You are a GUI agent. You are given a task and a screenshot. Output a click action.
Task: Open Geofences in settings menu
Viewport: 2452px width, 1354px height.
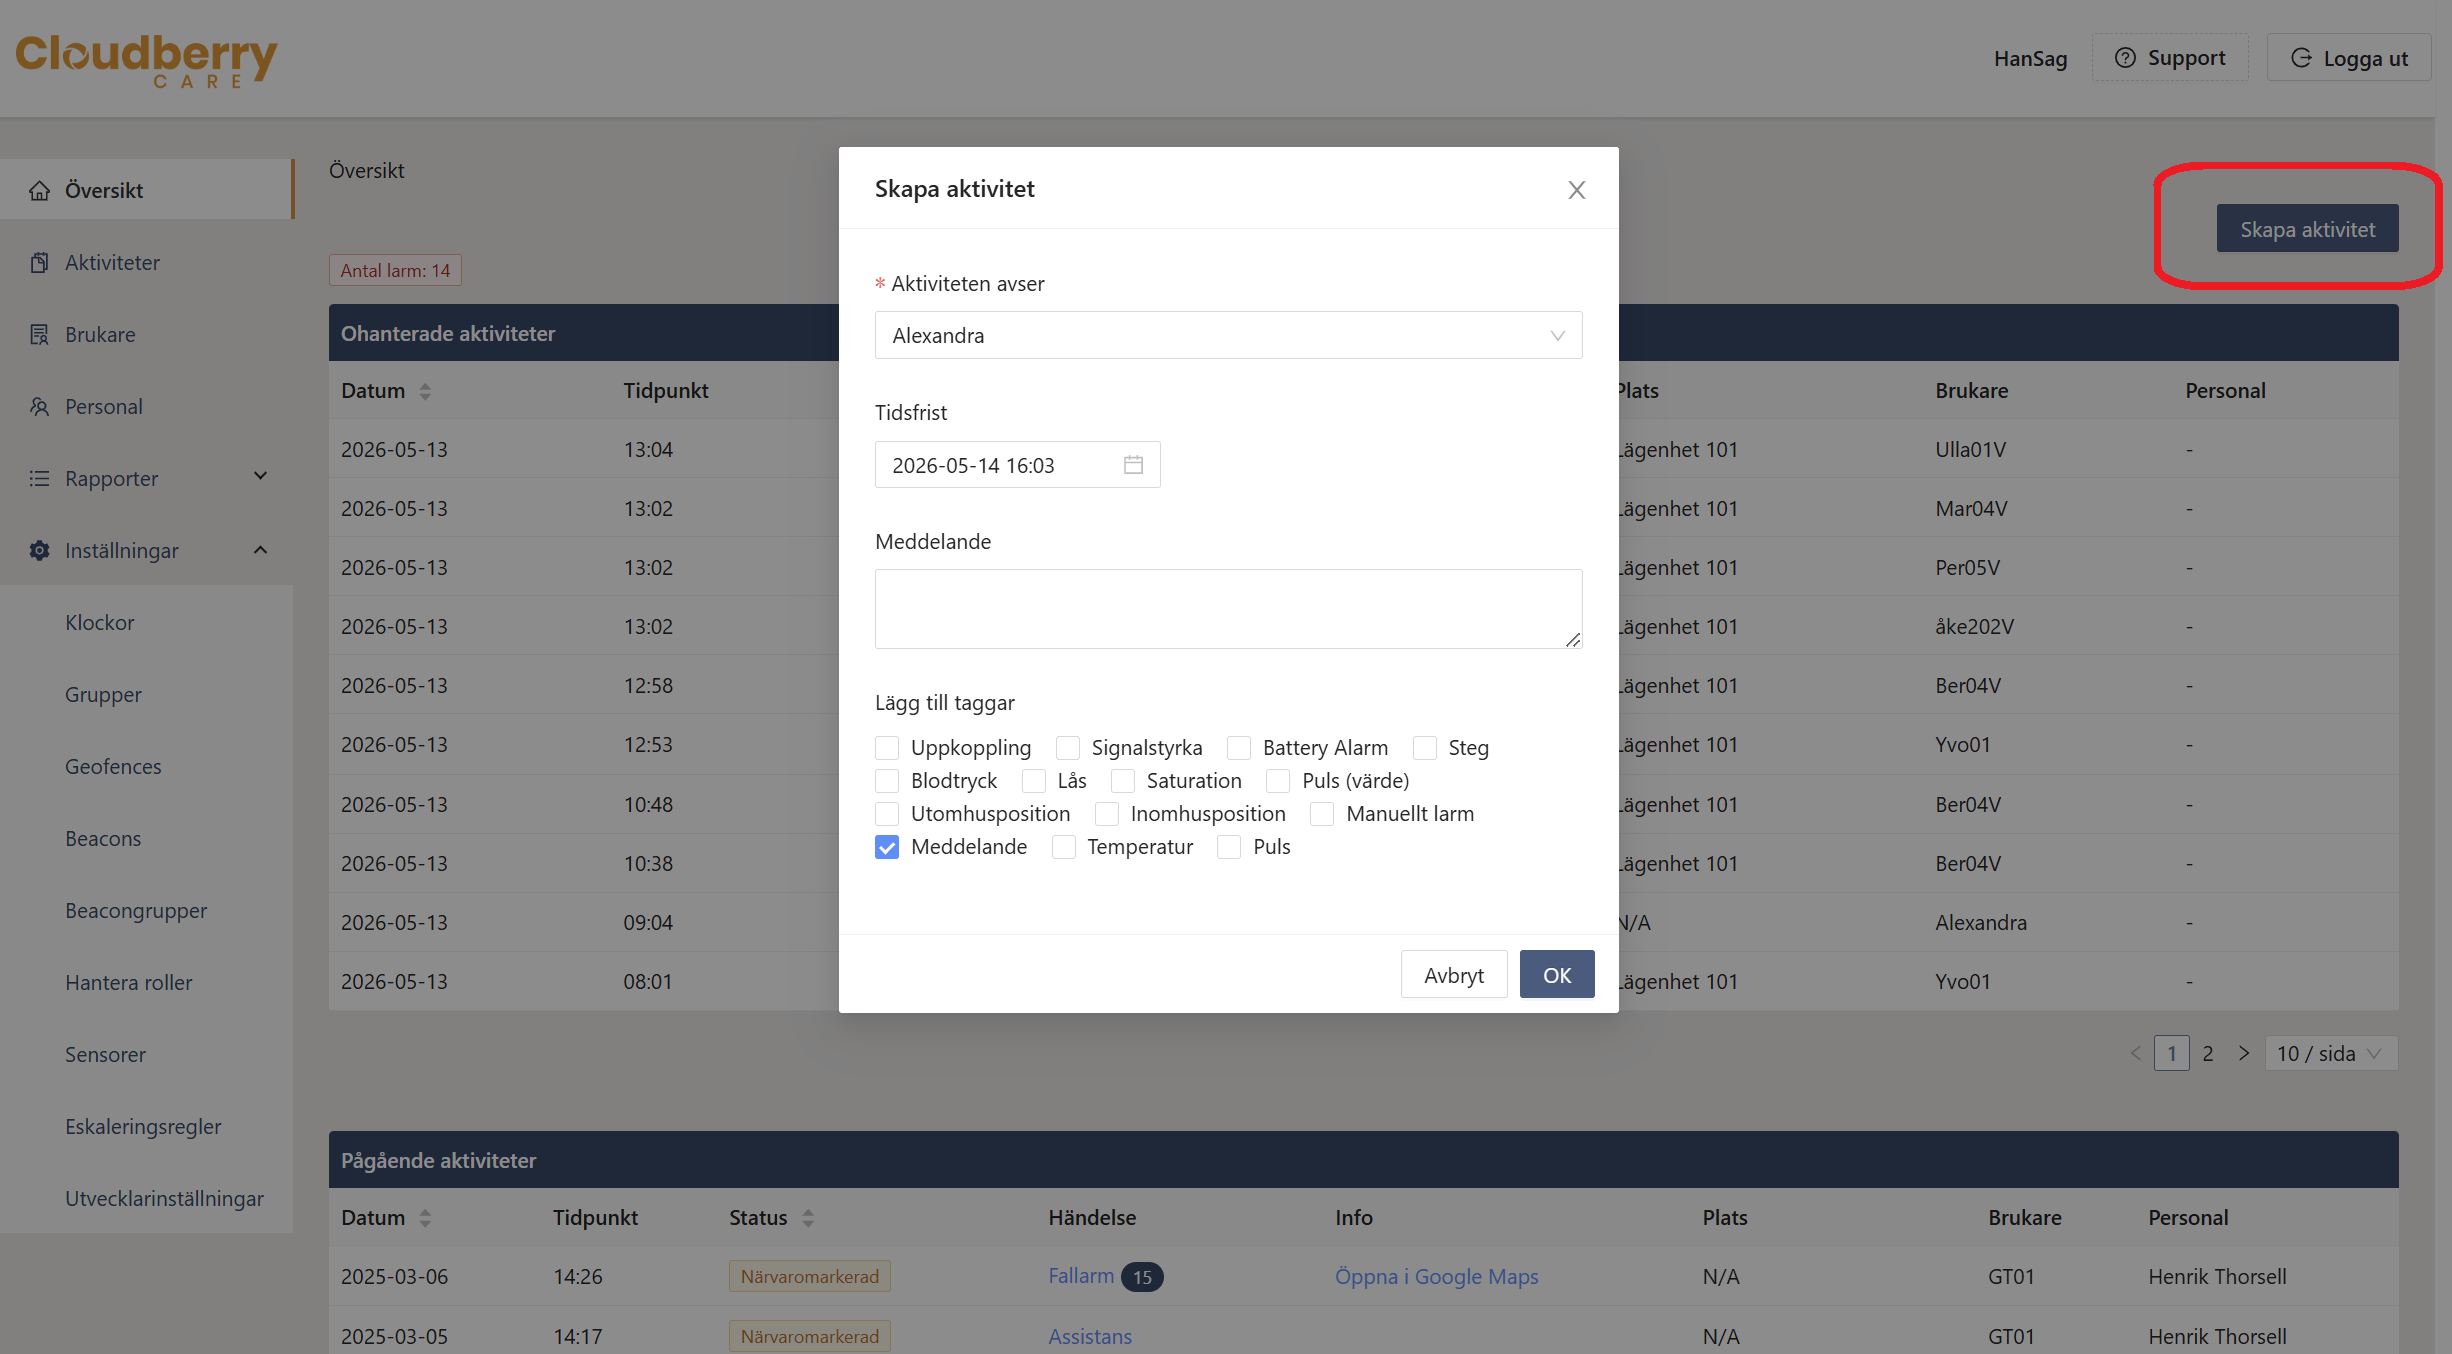click(x=113, y=766)
